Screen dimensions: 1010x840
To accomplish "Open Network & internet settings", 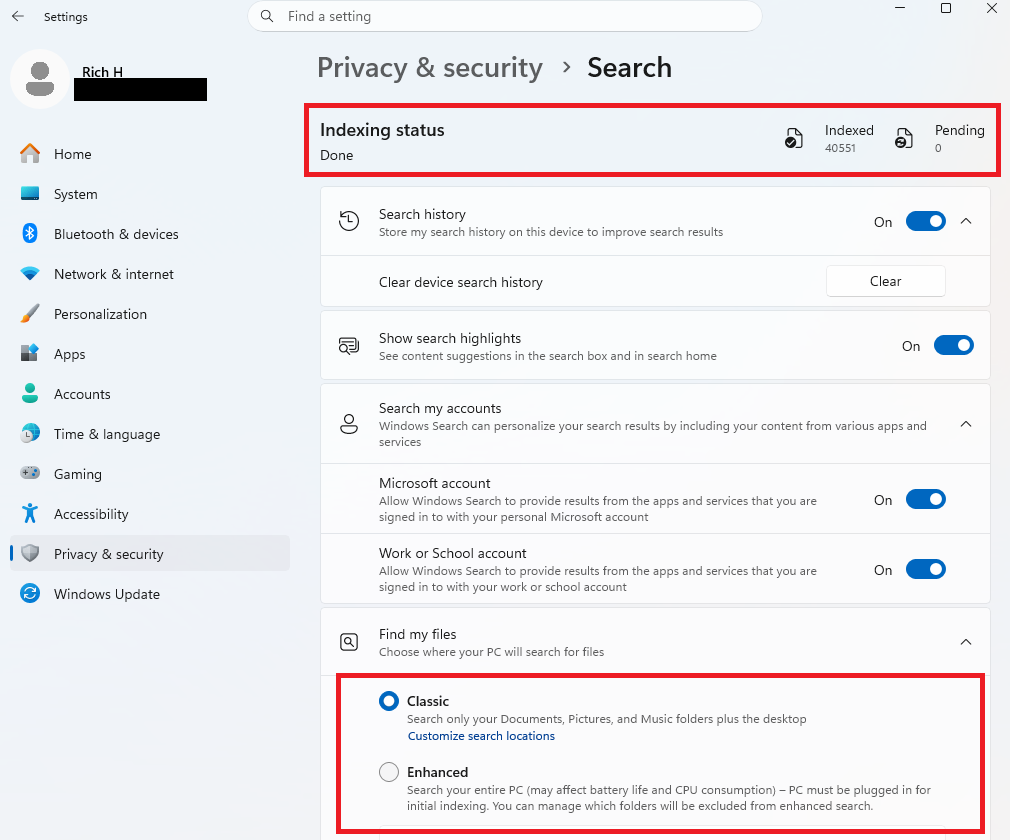I will pos(149,274).
